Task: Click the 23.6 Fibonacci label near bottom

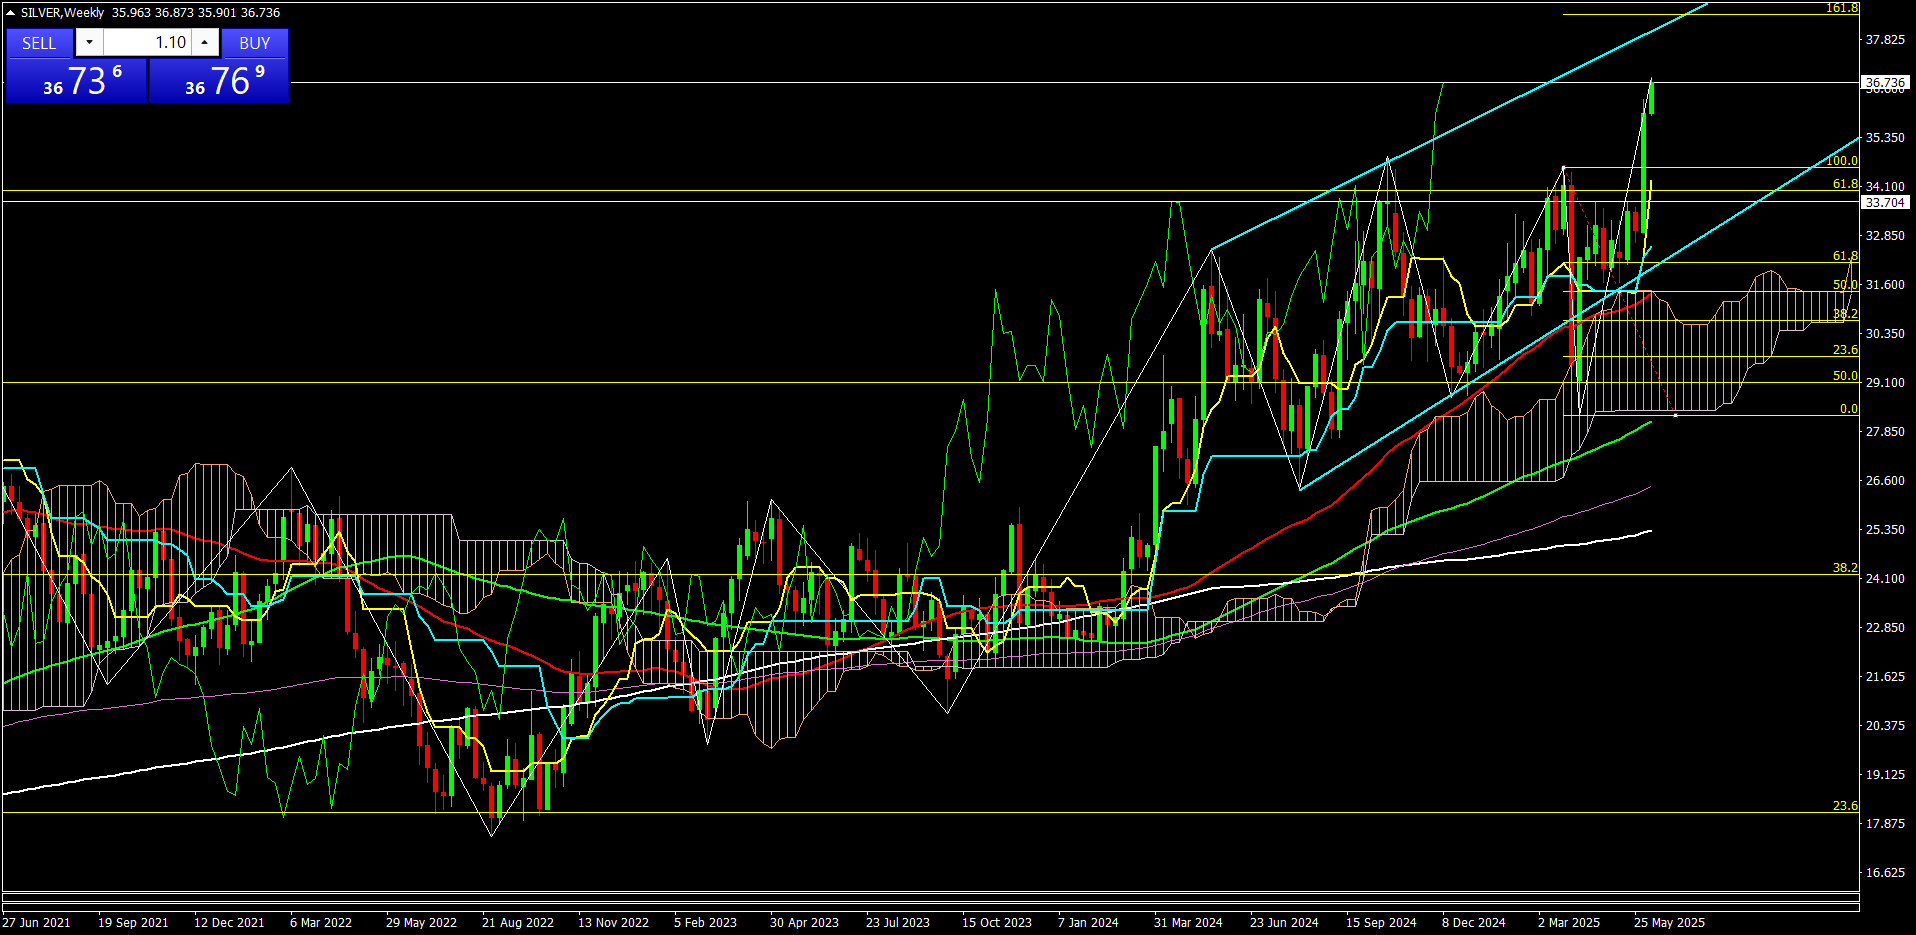Action: pos(1844,806)
